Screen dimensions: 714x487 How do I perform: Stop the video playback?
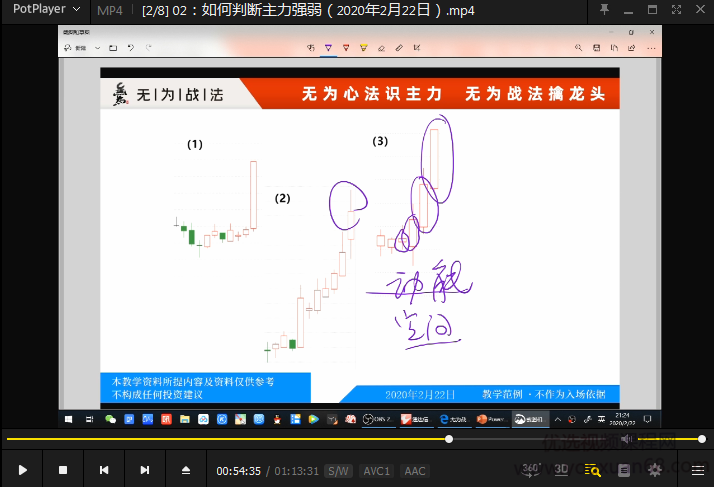point(63,470)
